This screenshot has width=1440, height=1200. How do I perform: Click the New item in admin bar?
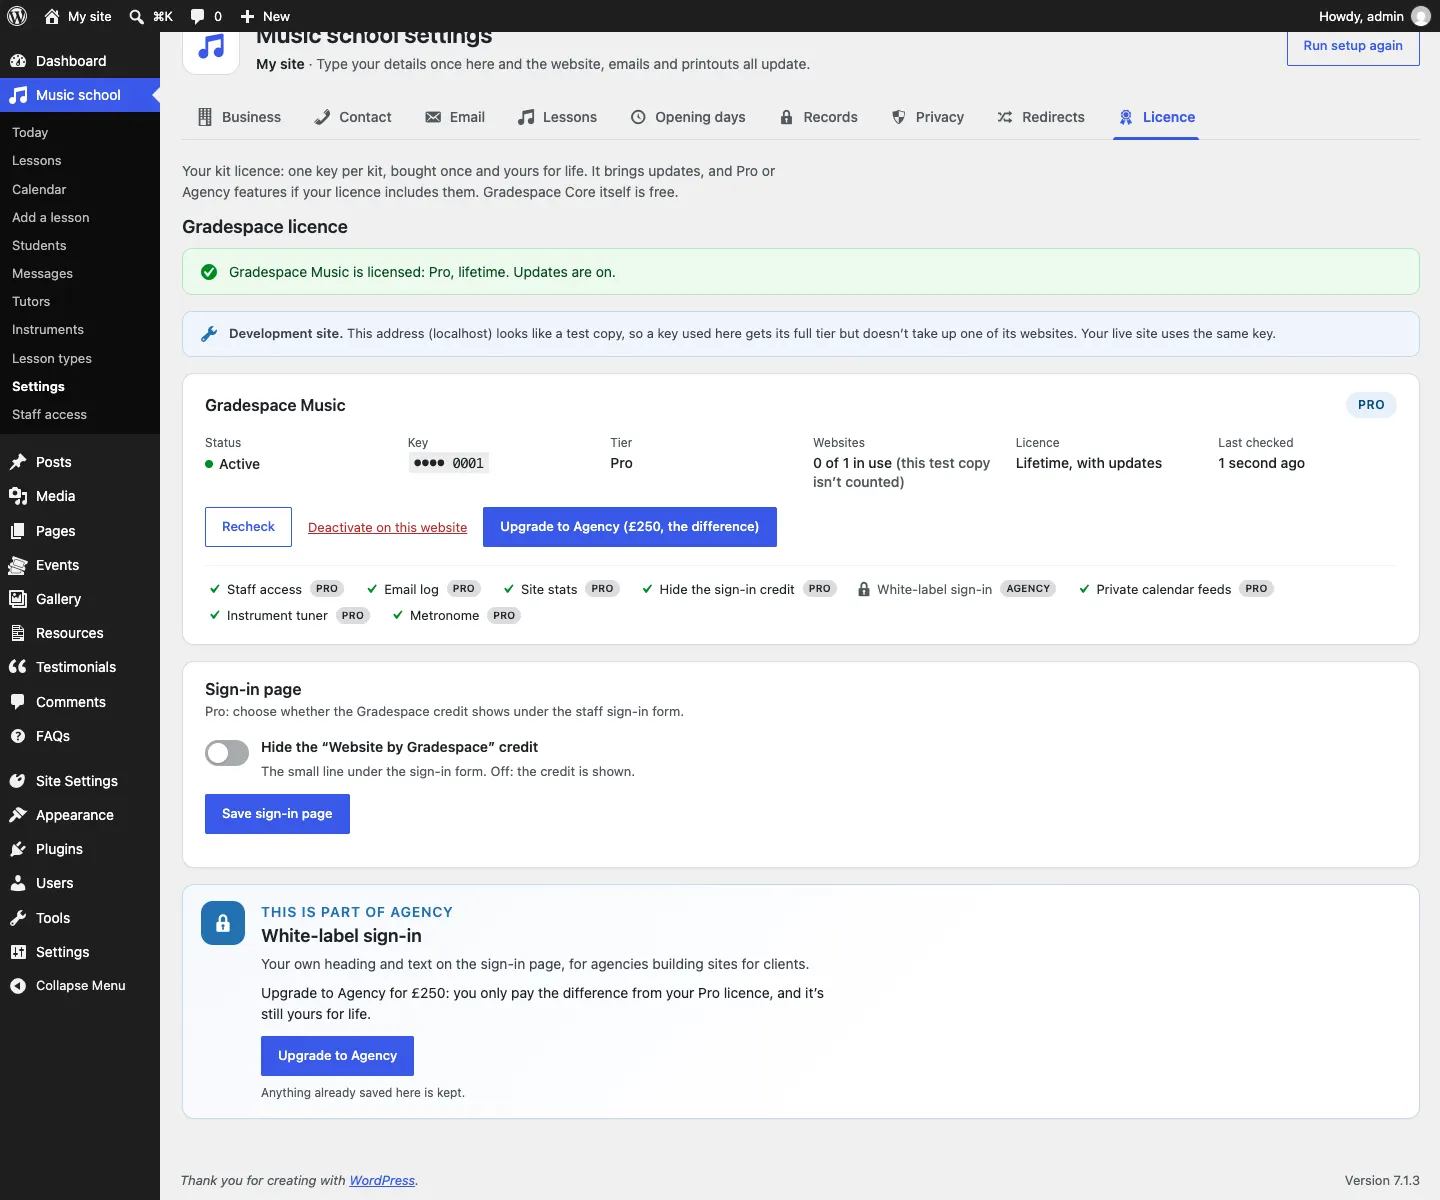pyautogui.click(x=265, y=16)
